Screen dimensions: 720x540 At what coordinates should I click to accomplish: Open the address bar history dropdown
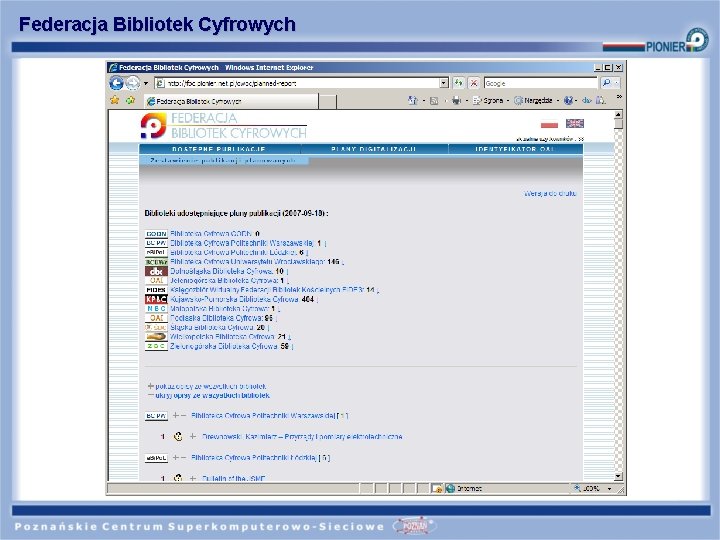(x=444, y=83)
